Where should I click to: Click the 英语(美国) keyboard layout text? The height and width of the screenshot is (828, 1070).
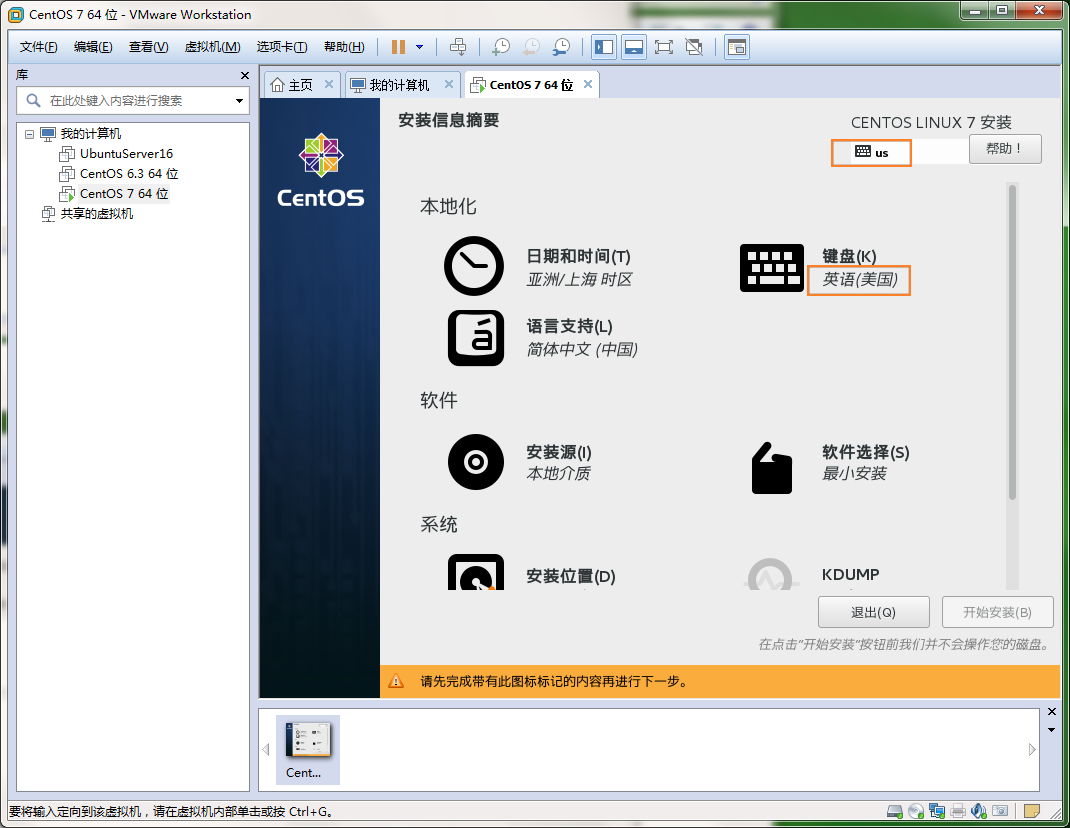coord(859,280)
